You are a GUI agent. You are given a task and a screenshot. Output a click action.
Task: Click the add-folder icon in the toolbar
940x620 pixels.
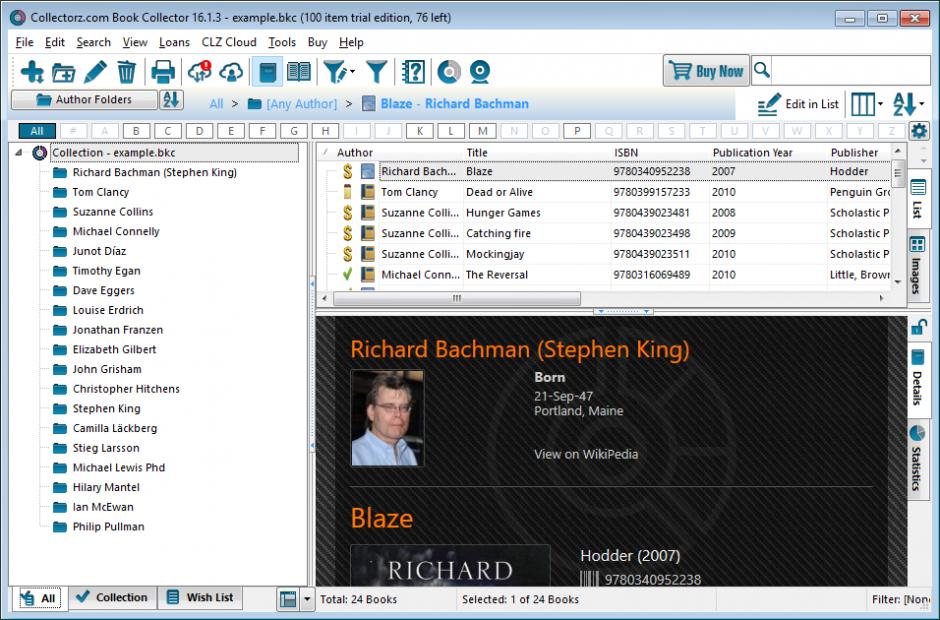(x=64, y=73)
